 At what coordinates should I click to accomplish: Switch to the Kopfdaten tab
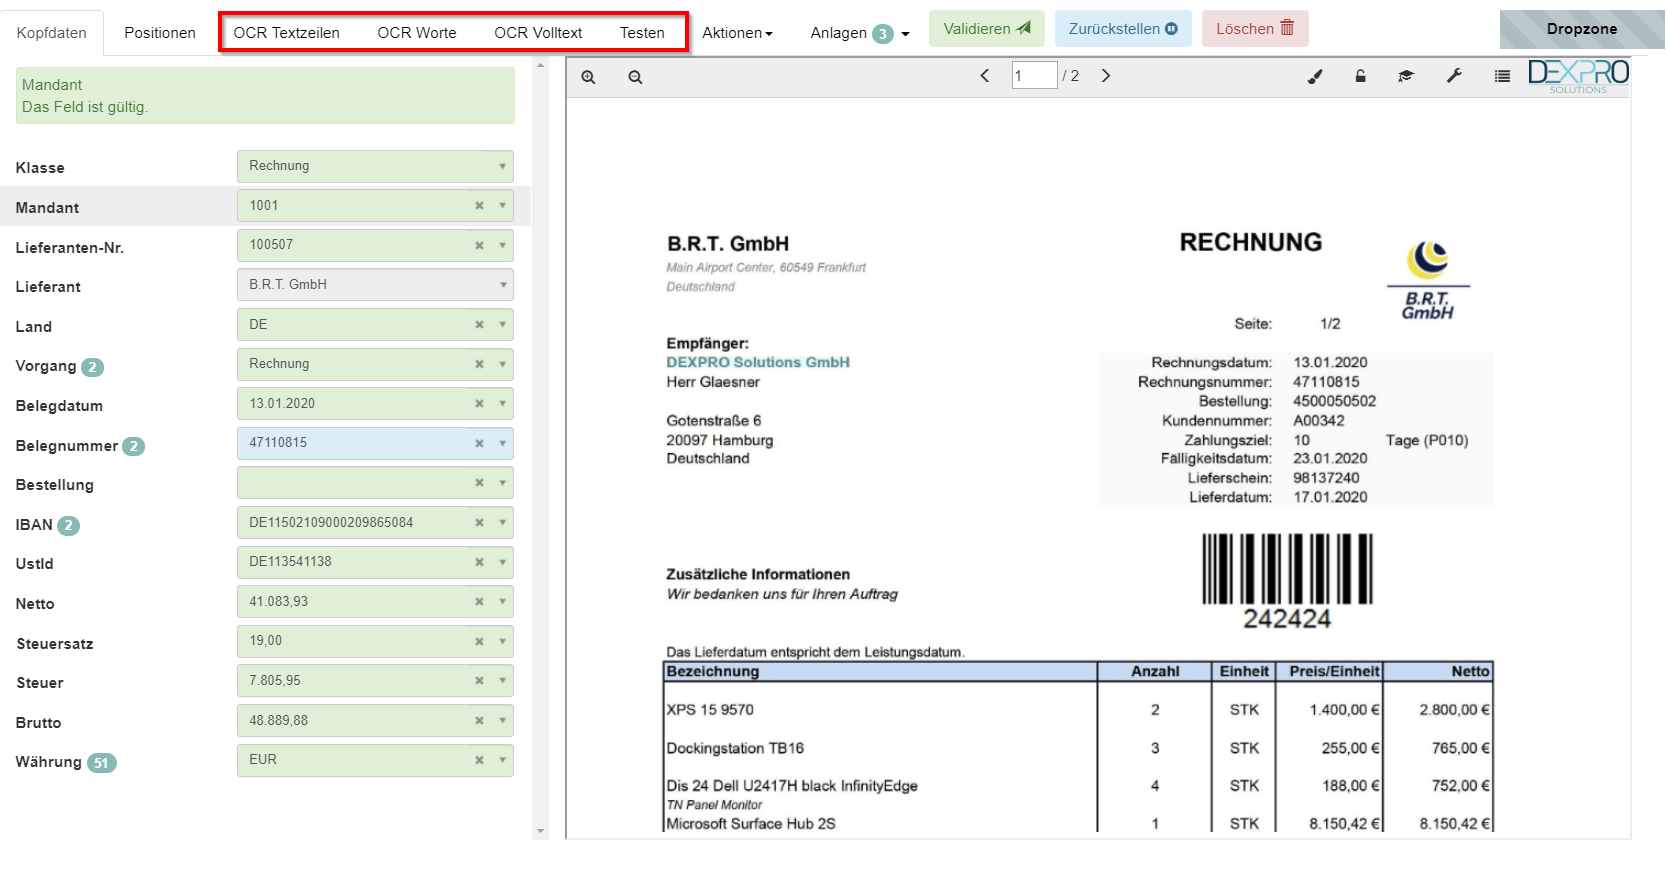[x=52, y=33]
